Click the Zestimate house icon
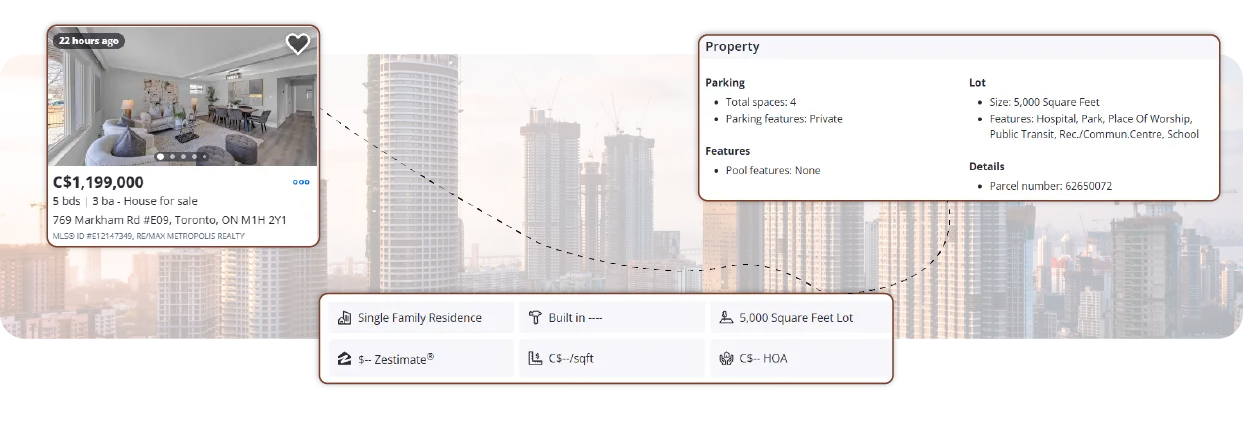Viewport: 1244px width, 439px height. (345, 358)
